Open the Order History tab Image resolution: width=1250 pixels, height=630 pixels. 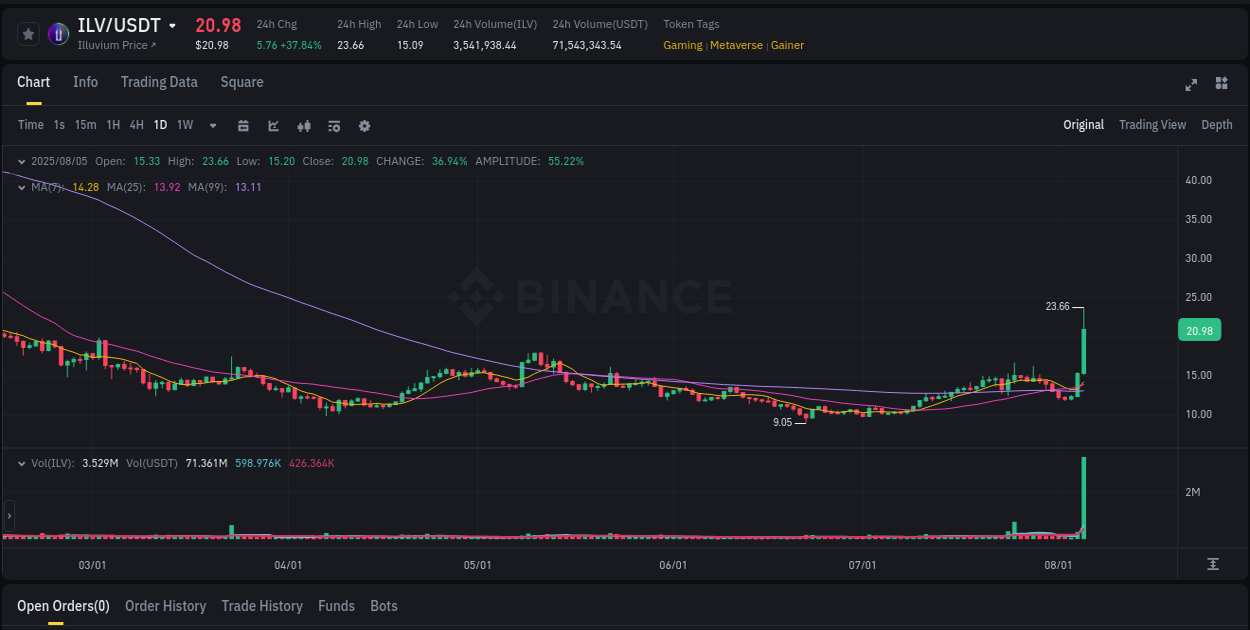(x=165, y=606)
